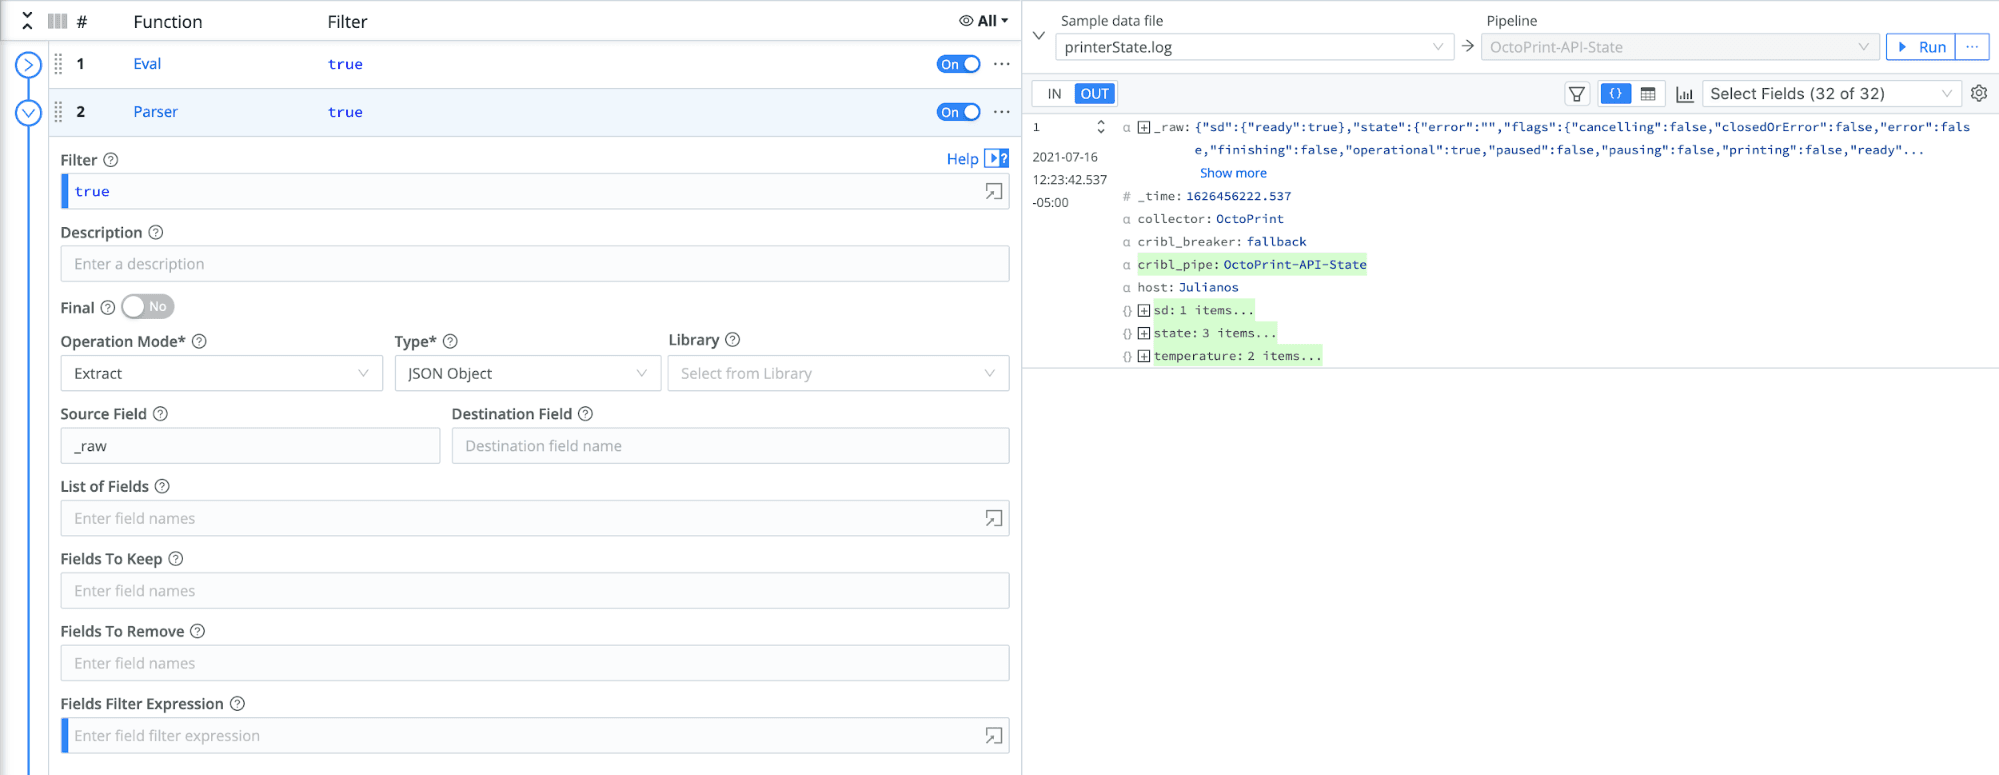Click the filter funnel icon in preview
This screenshot has height=775, width=1999.
[x=1576, y=94]
